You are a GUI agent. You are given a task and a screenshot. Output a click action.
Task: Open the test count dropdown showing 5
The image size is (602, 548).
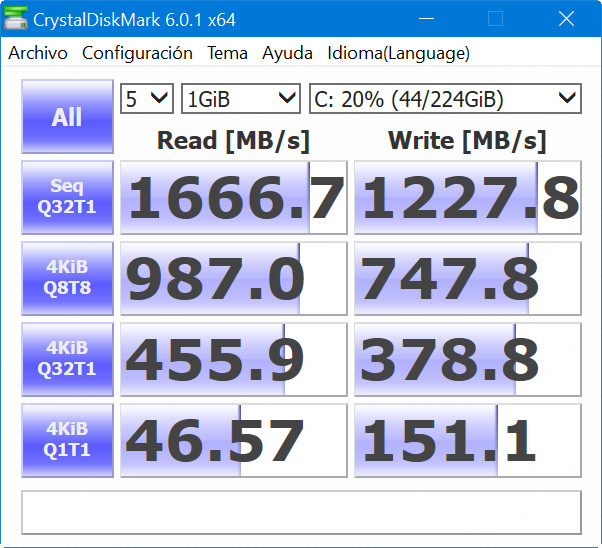coord(146,98)
